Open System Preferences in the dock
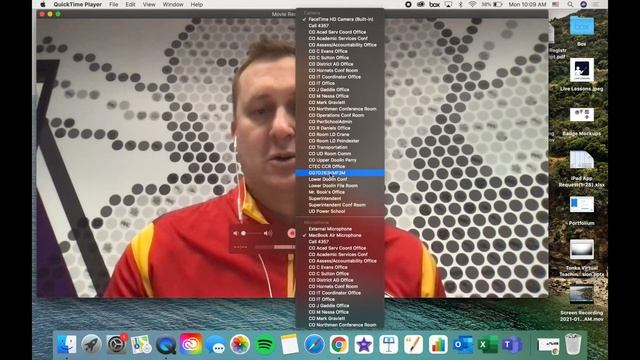 [x=116, y=344]
